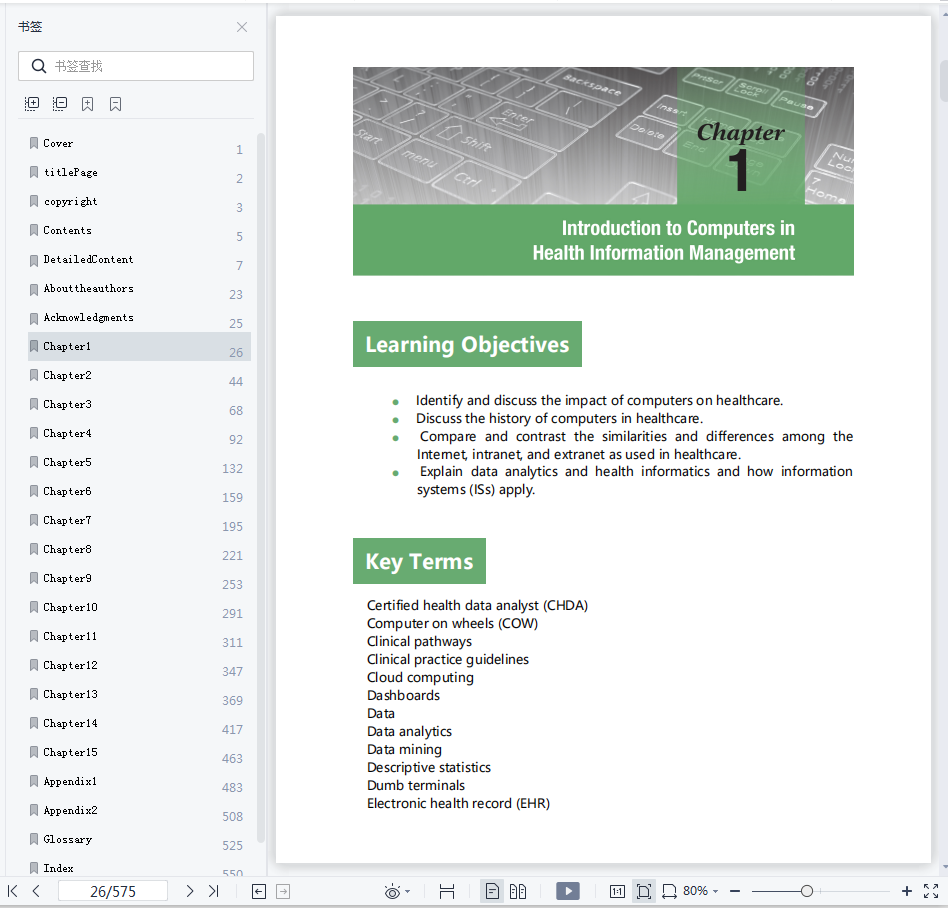Go to Chapter15 bookmark
Image resolution: width=948 pixels, height=908 pixels.
tap(139, 753)
